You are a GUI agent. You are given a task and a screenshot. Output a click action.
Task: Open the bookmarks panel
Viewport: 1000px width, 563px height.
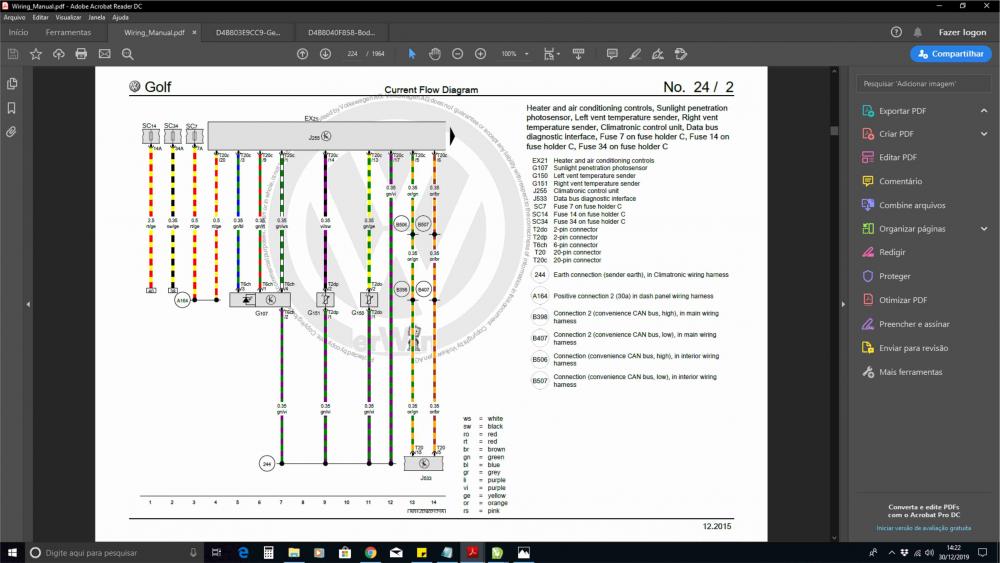click(11, 108)
